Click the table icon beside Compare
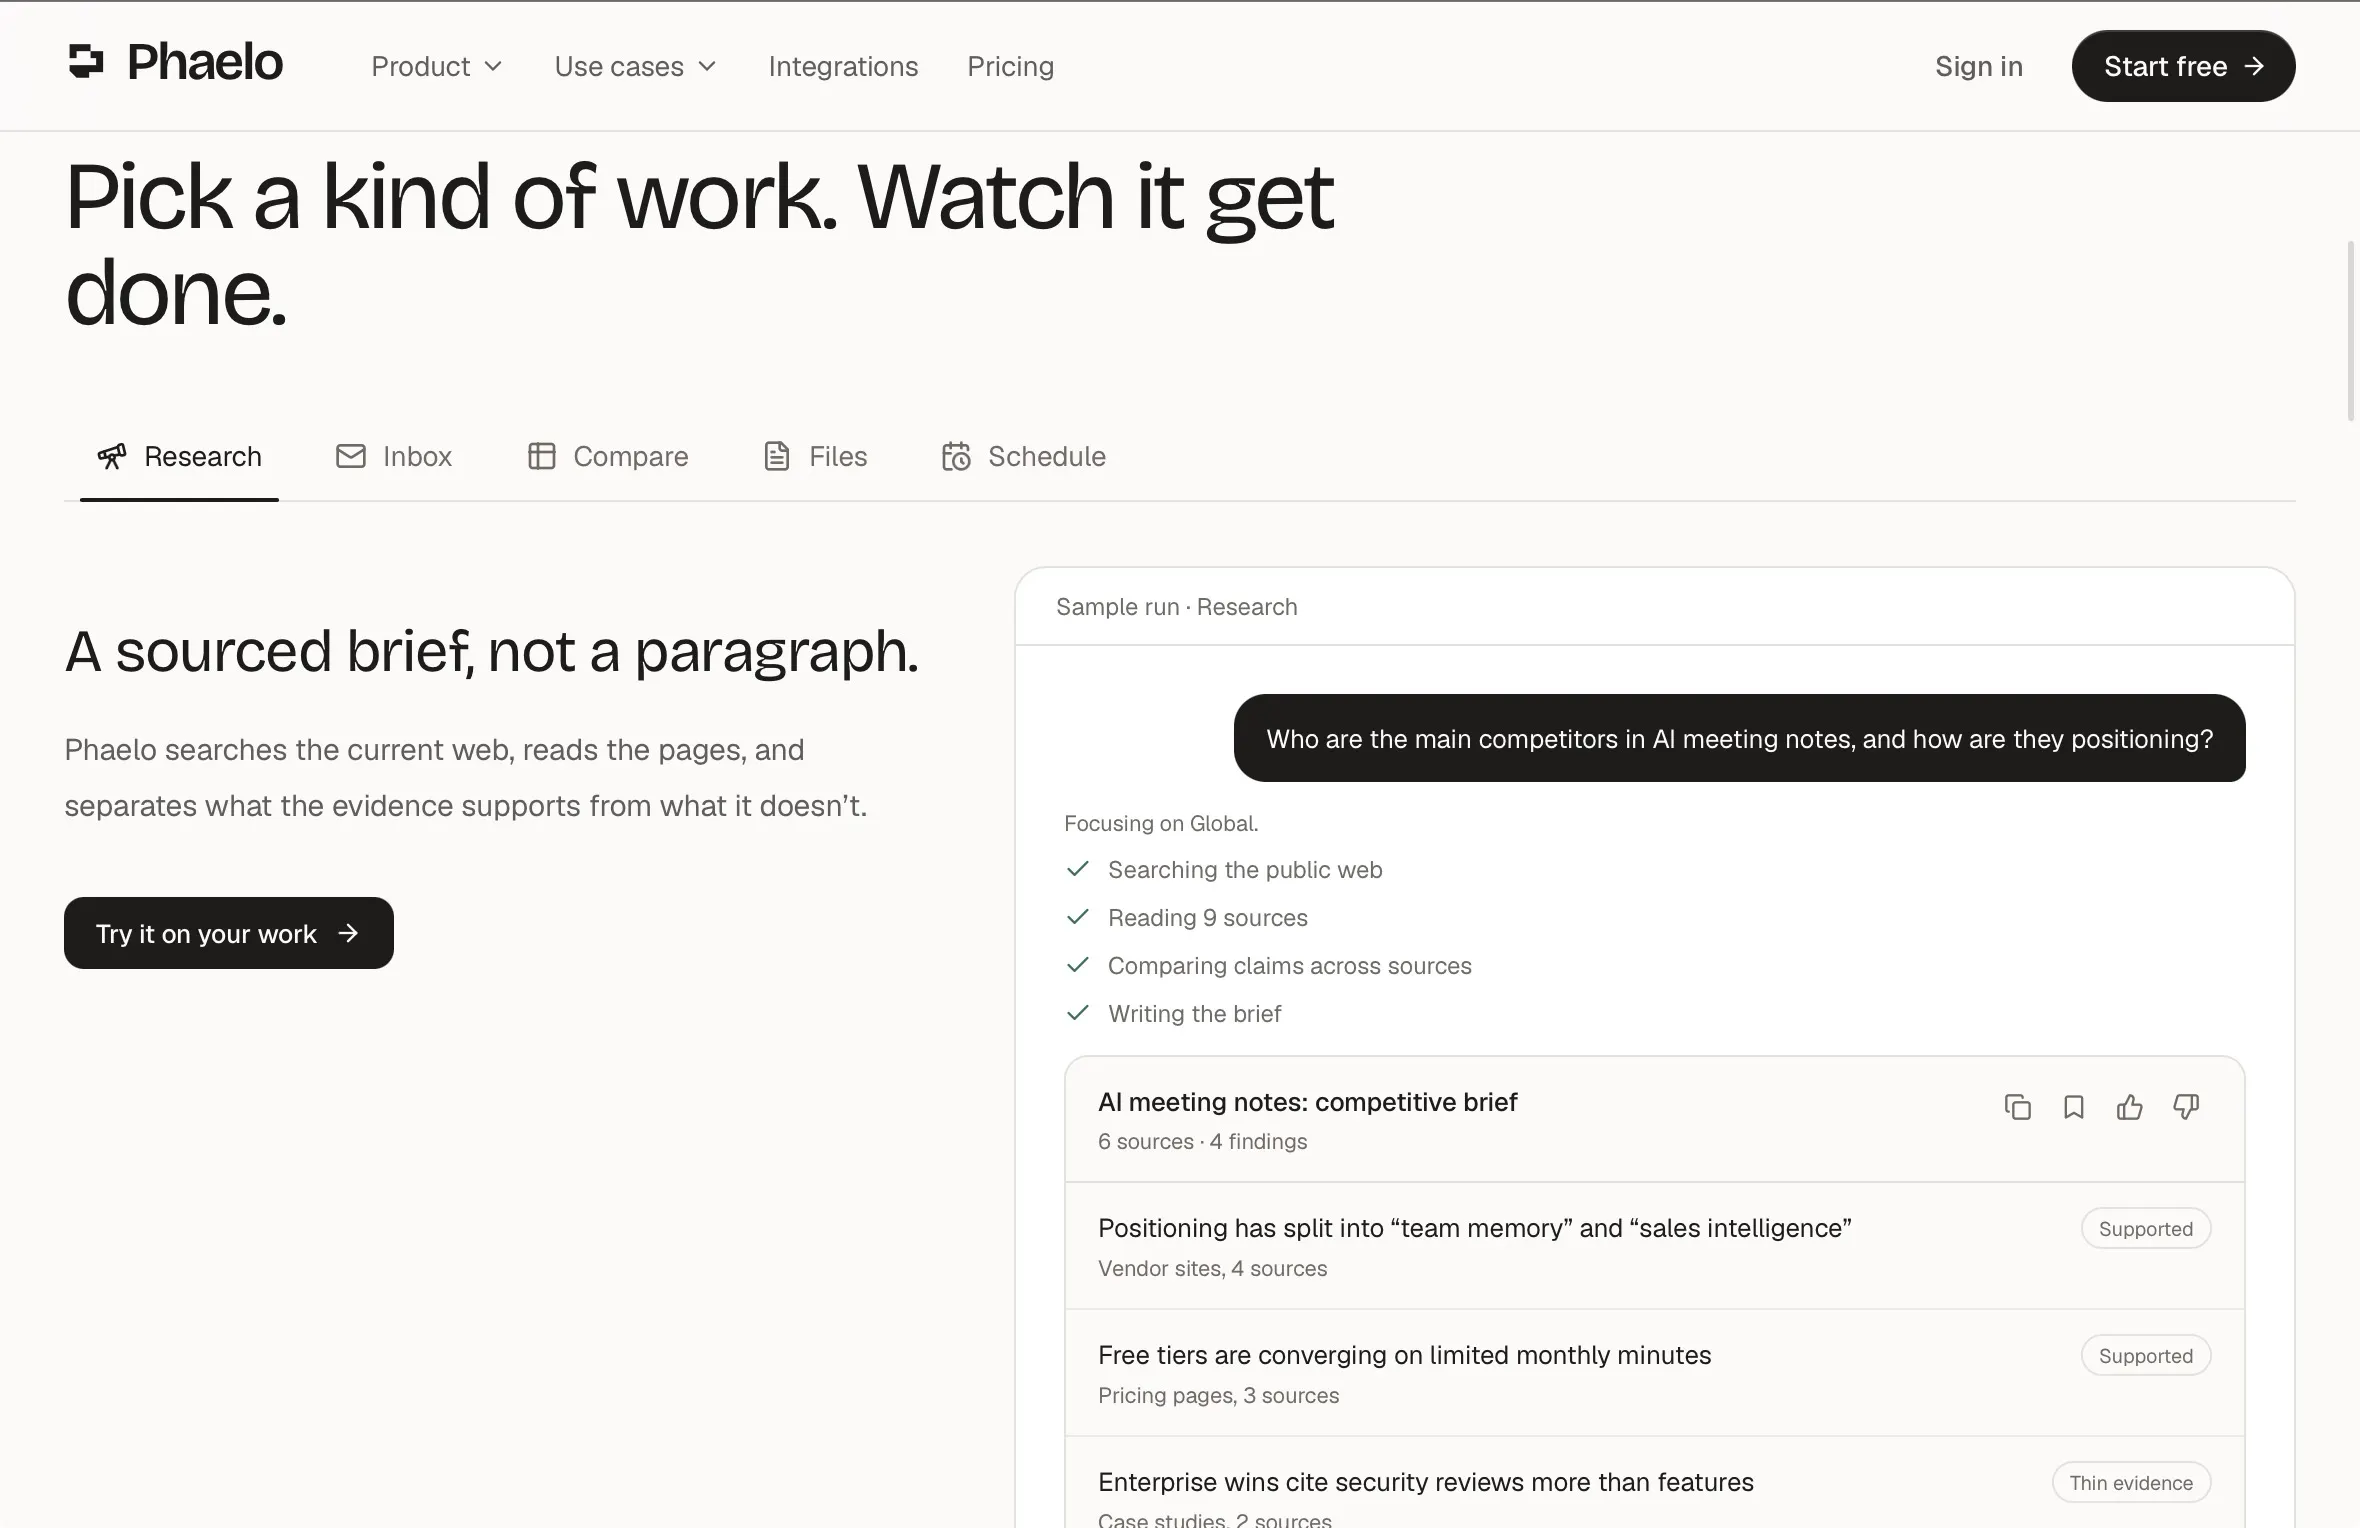 [541, 456]
